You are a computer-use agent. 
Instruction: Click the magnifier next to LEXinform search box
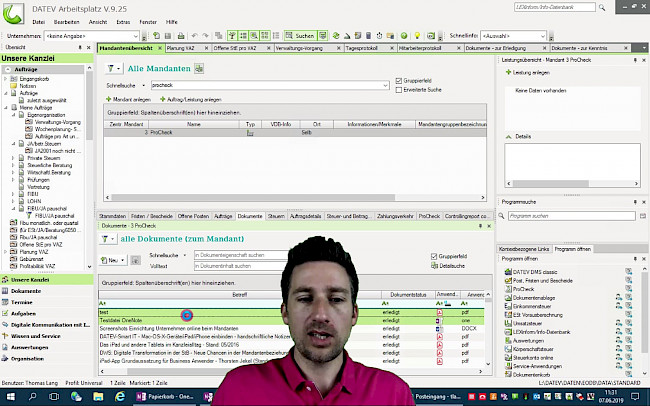[x=602, y=7]
